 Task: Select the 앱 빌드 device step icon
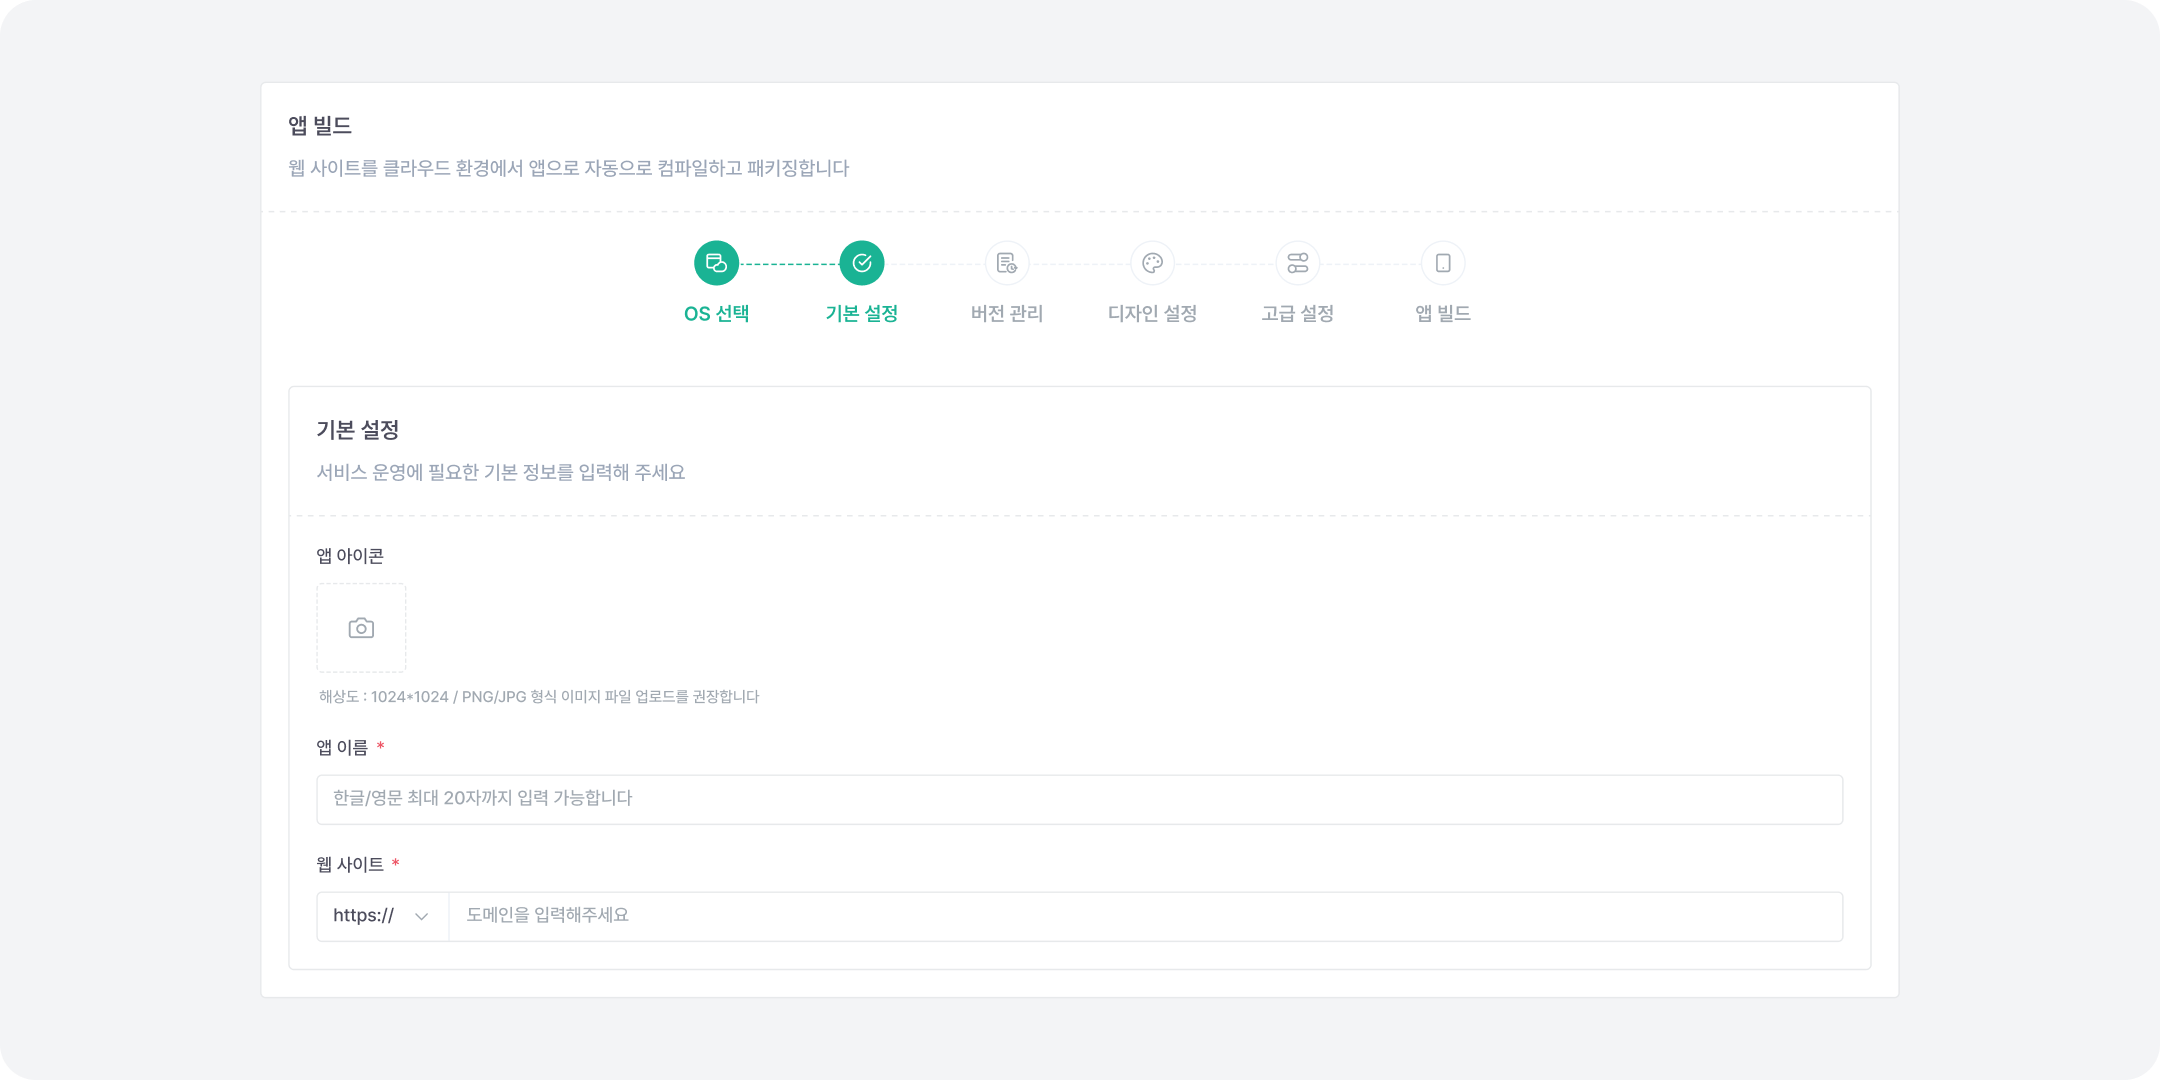(x=1443, y=263)
